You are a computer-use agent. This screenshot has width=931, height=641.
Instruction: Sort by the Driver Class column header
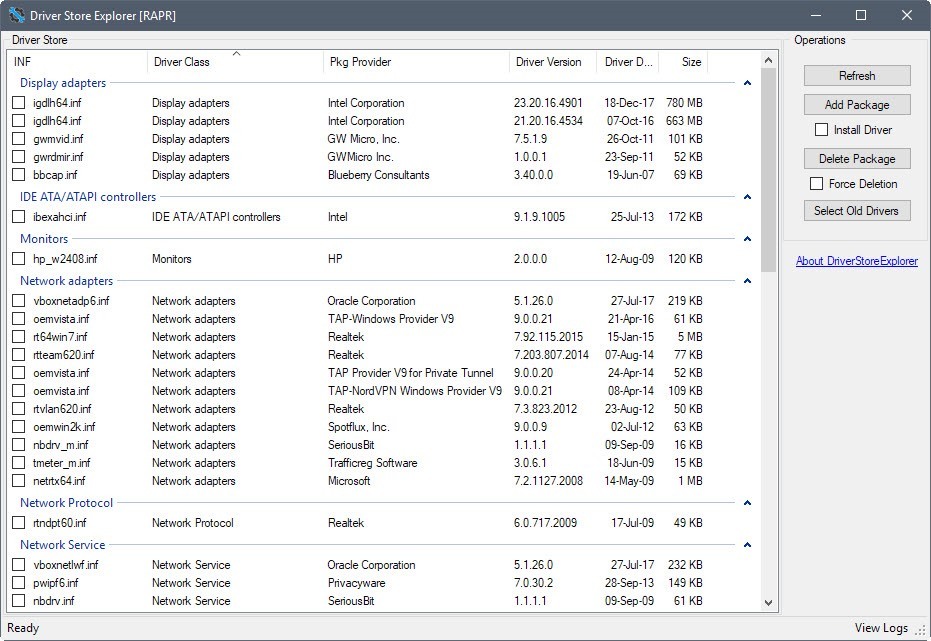click(x=181, y=62)
